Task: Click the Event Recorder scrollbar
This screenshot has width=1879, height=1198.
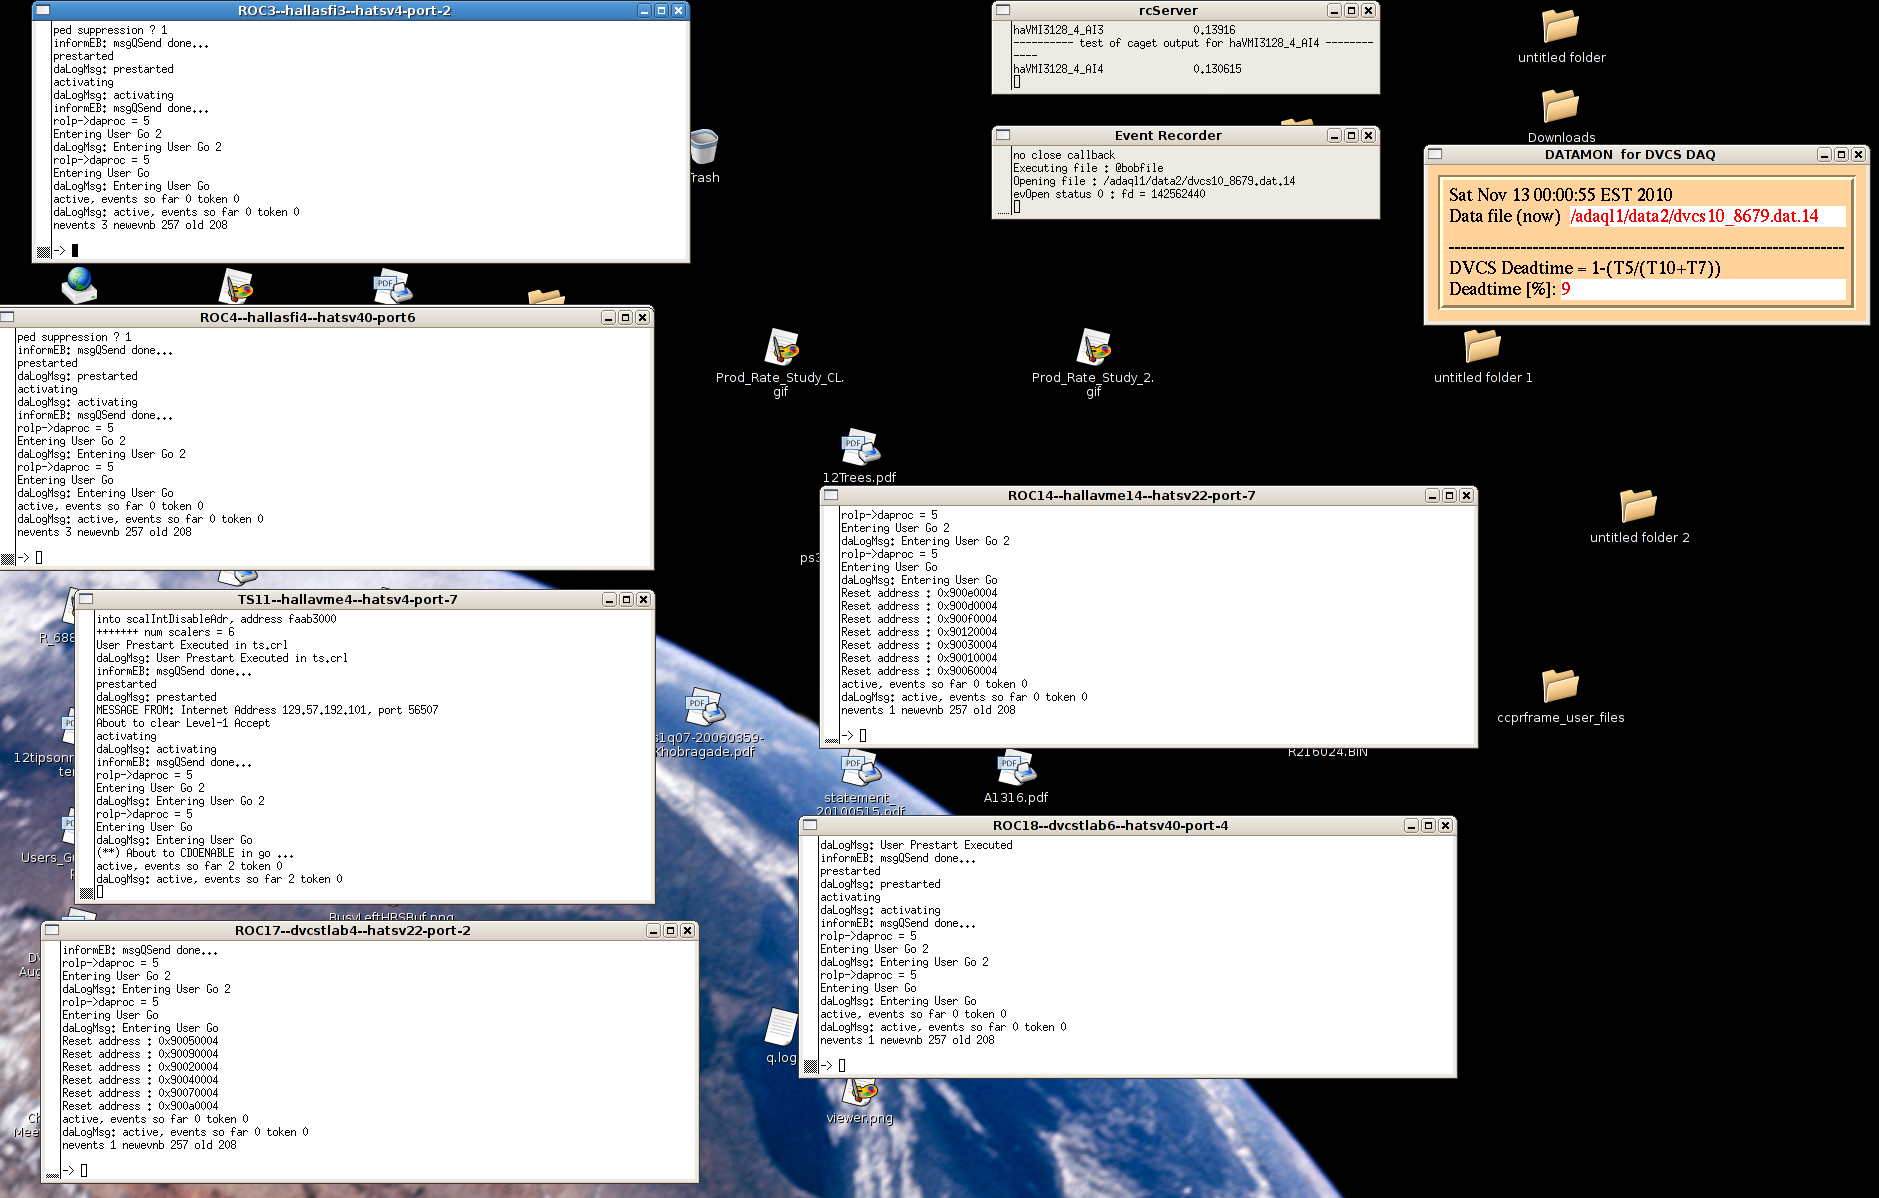Action: click(x=1003, y=180)
